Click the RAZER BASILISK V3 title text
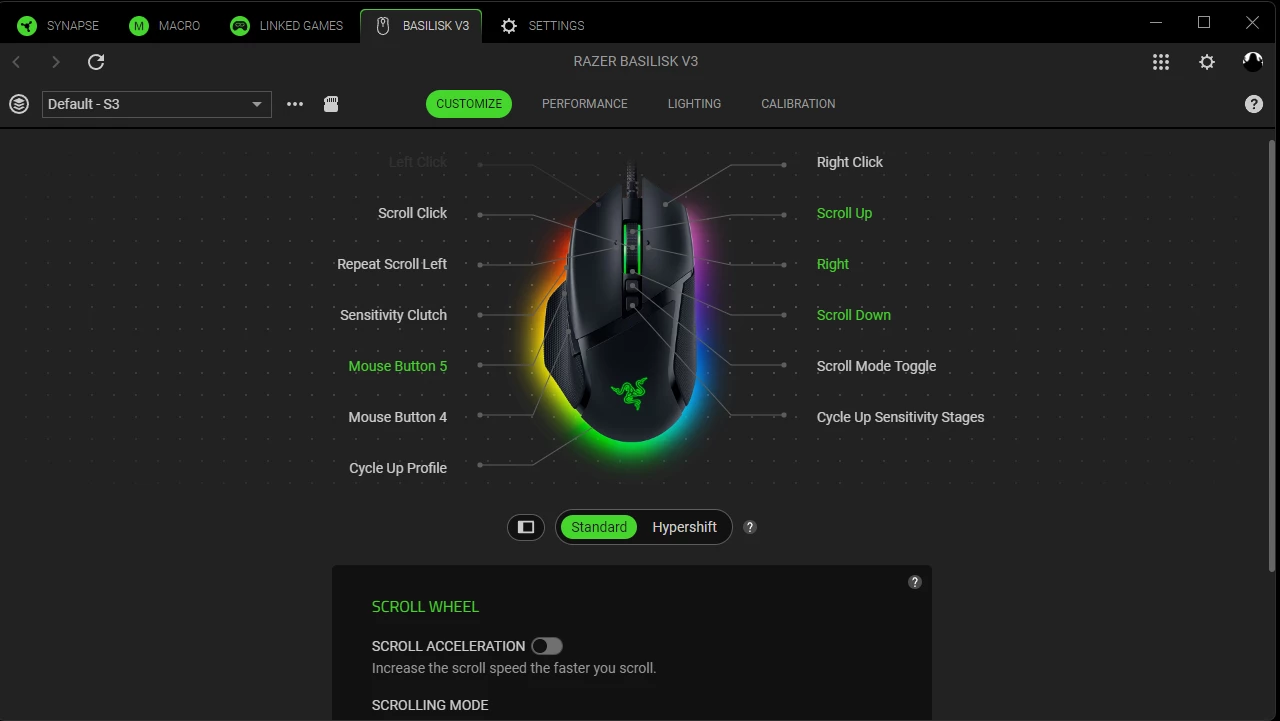Image resolution: width=1280 pixels, height=721 pixels. click(x=636, y=62)
